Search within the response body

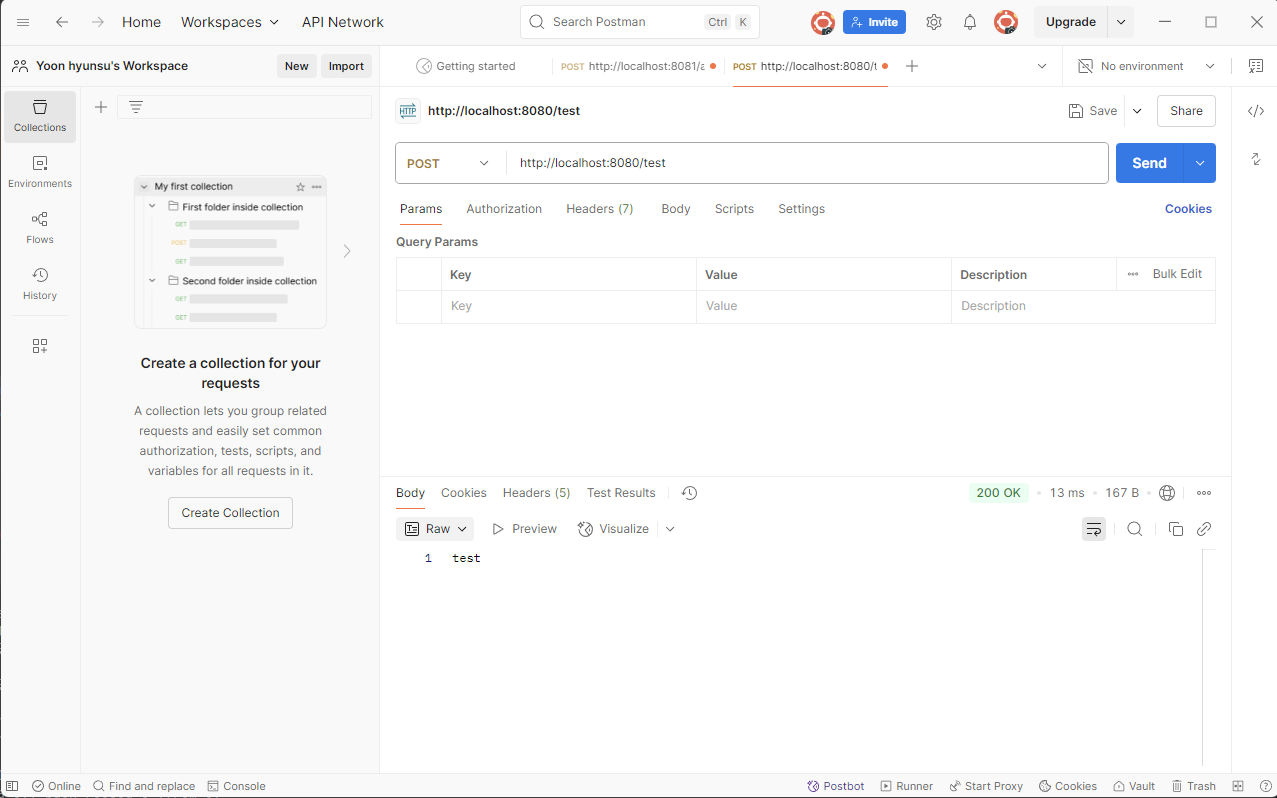(1135, 529)
